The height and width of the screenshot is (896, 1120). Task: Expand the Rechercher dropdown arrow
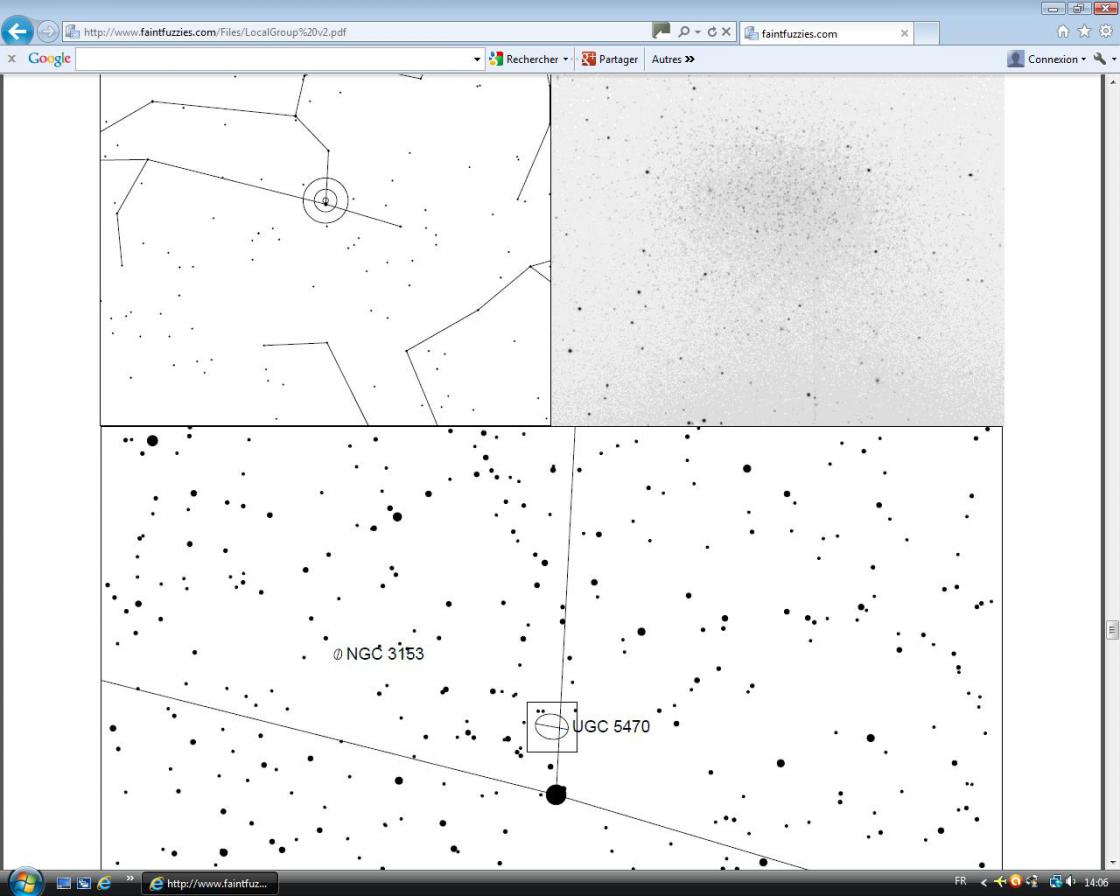tap(566, 59)
